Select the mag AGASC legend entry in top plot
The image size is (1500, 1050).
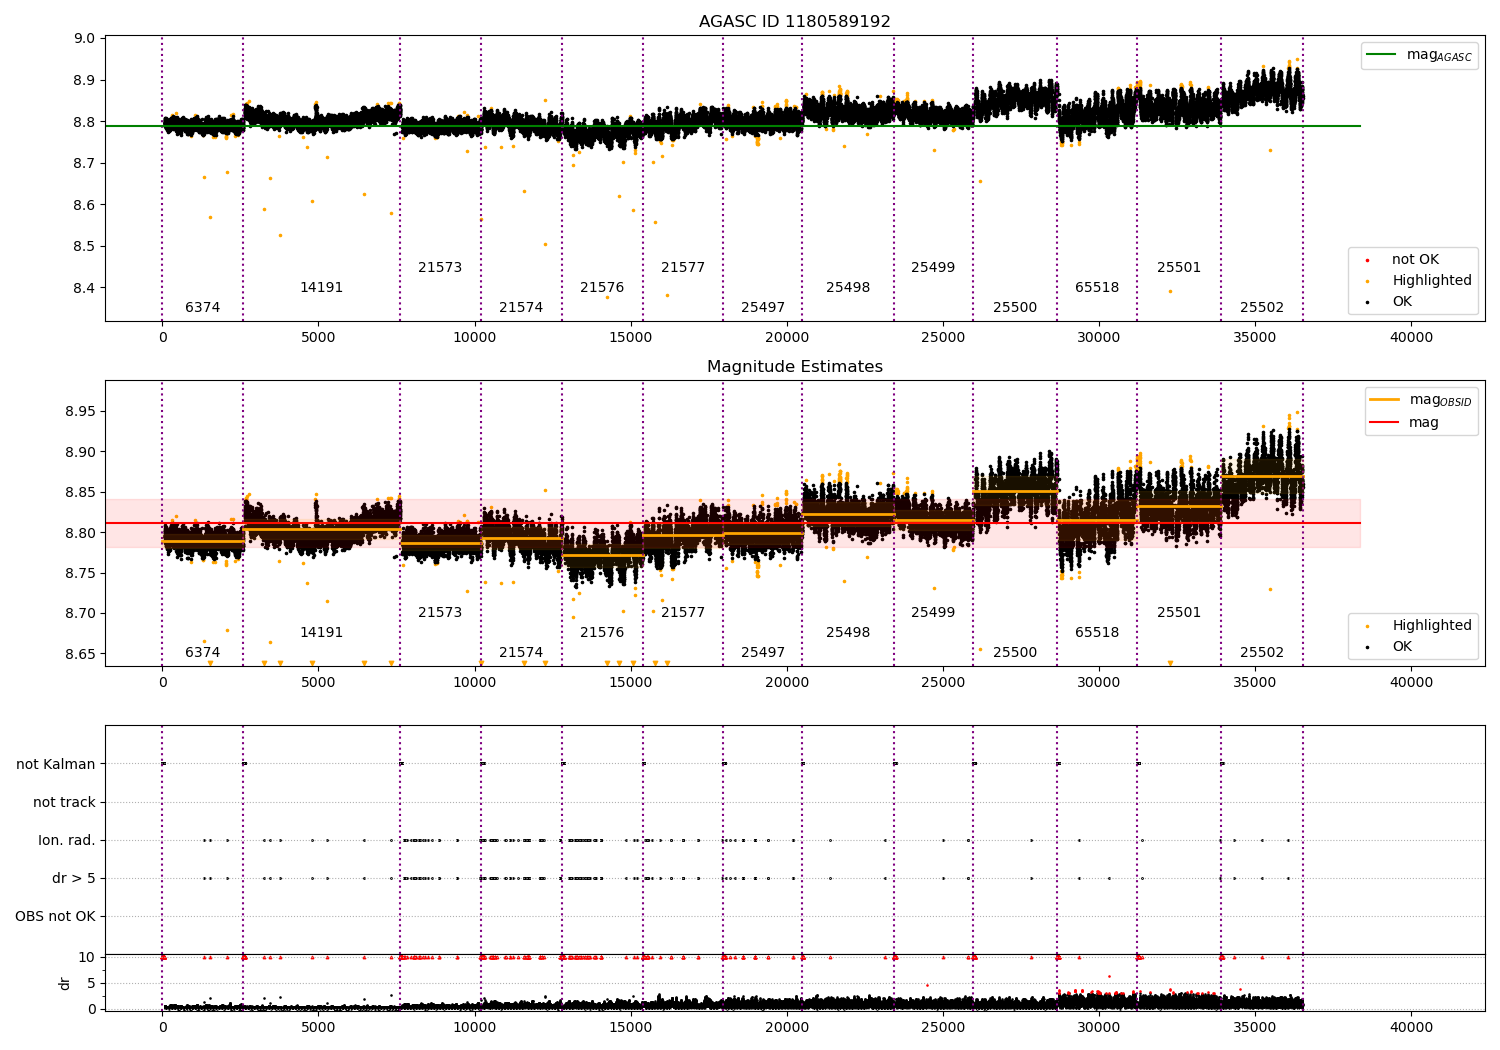(x=1419, y=55)
